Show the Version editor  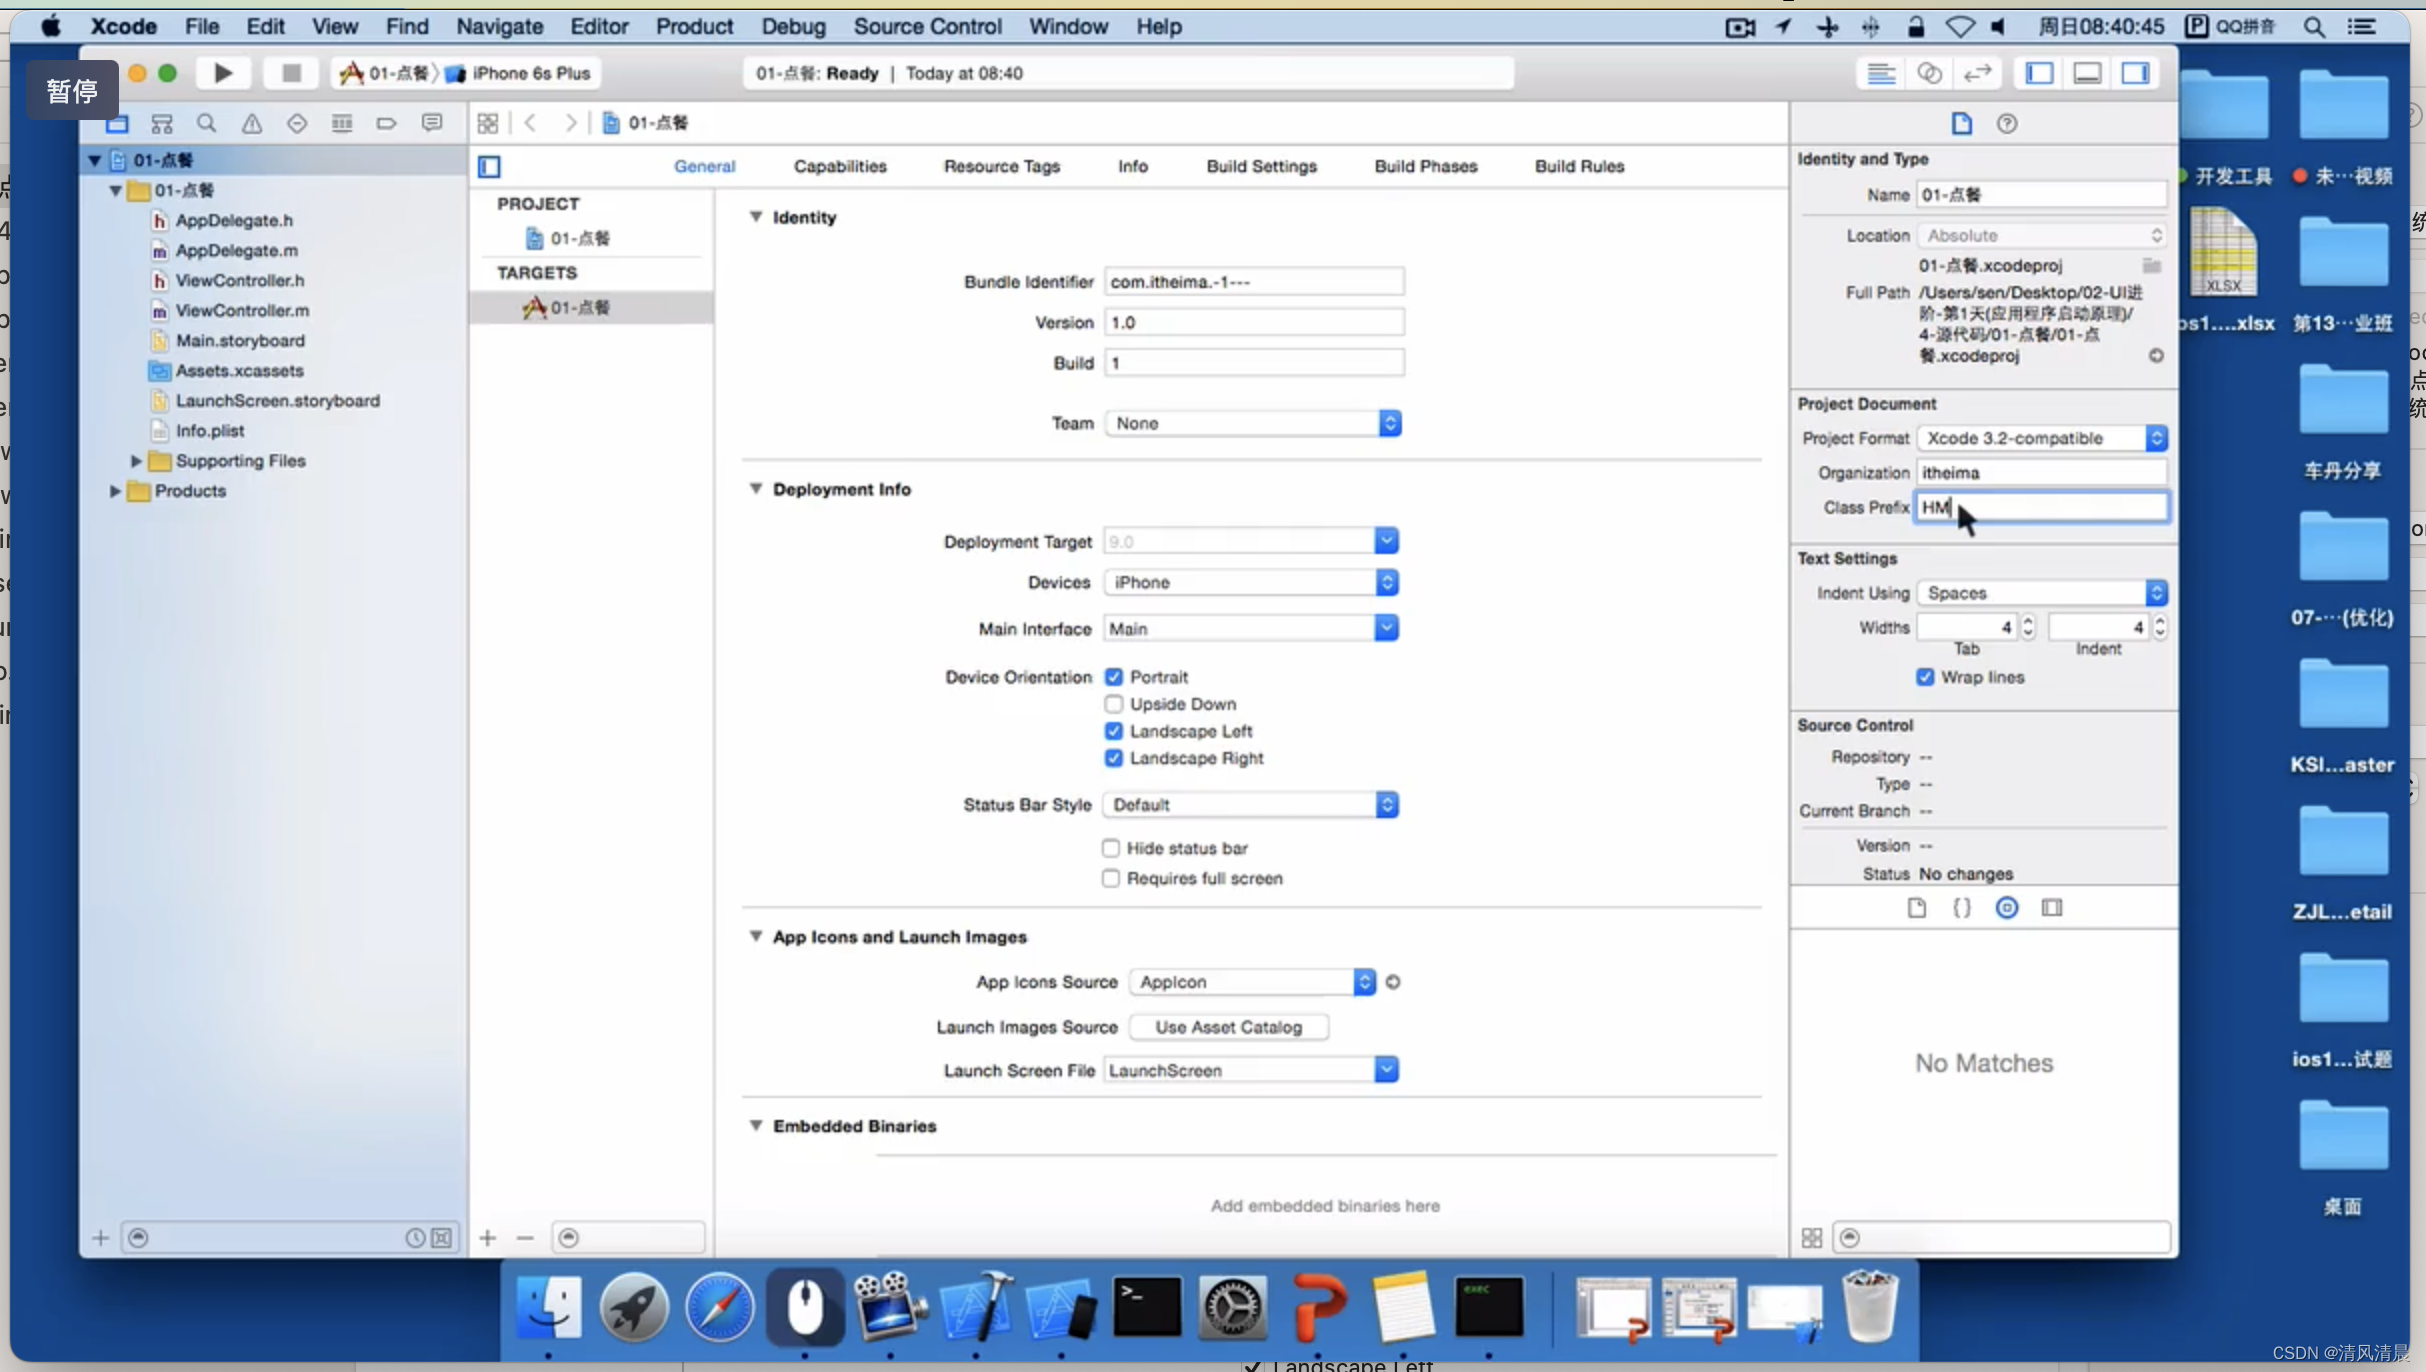pos(1977,73)
